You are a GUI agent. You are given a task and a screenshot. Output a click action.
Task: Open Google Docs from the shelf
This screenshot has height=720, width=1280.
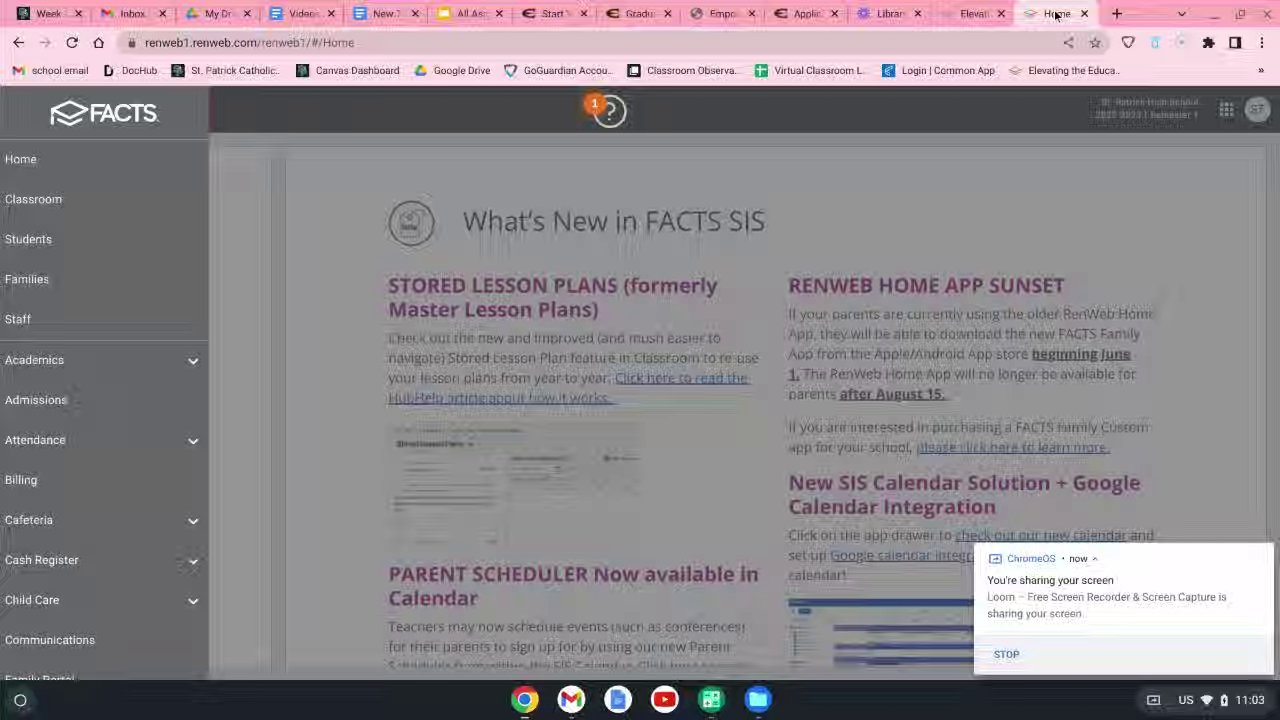tap(618, 700)
